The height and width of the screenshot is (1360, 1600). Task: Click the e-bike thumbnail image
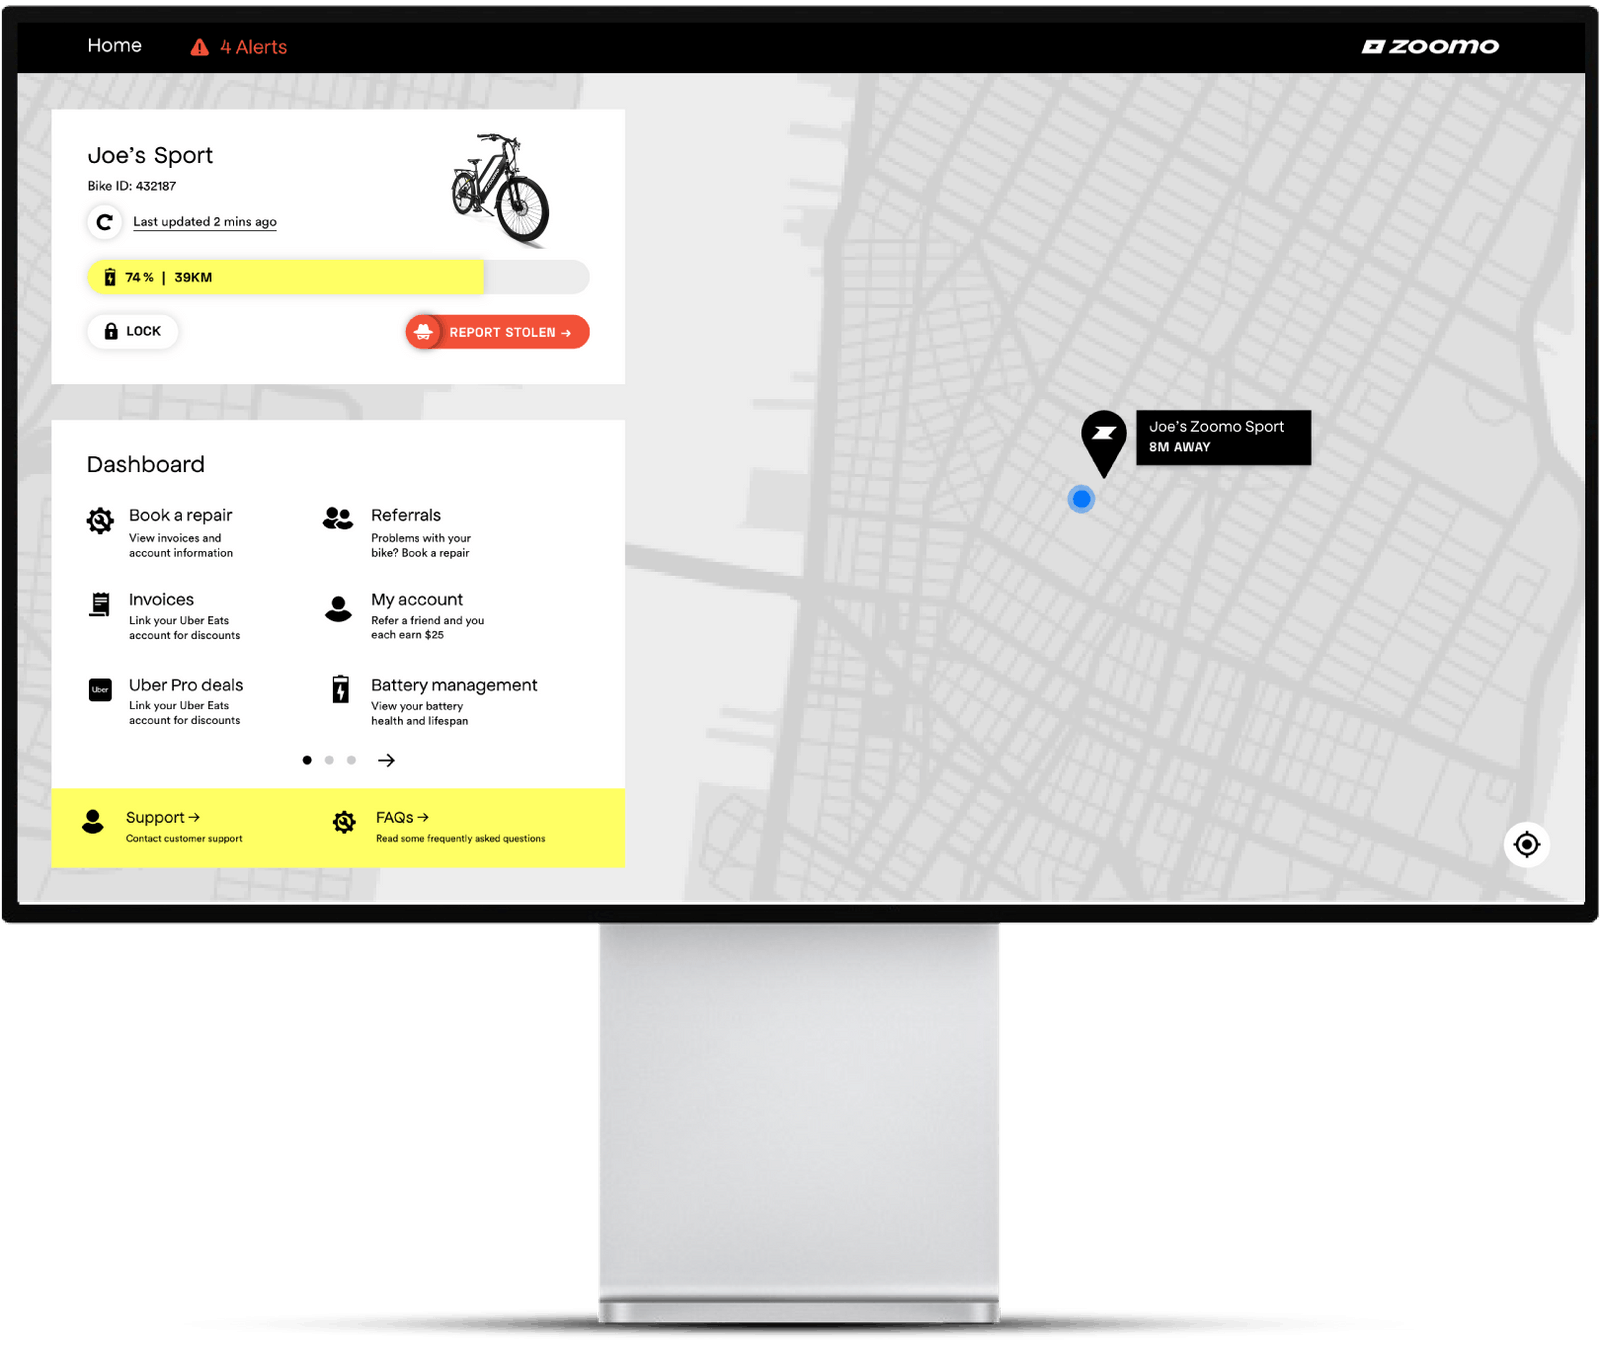pos(500,189)
